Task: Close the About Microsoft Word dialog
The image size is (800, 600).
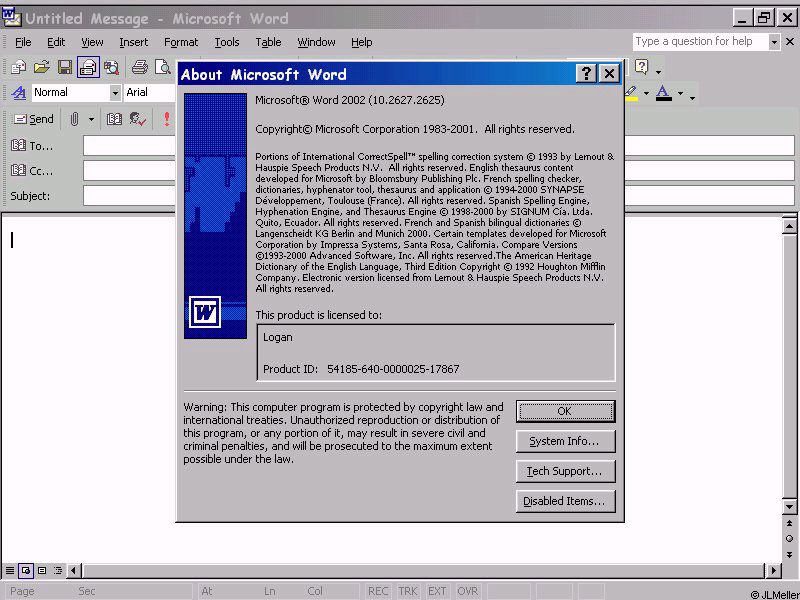Action: pyautogui.click(x=609, y=74)
